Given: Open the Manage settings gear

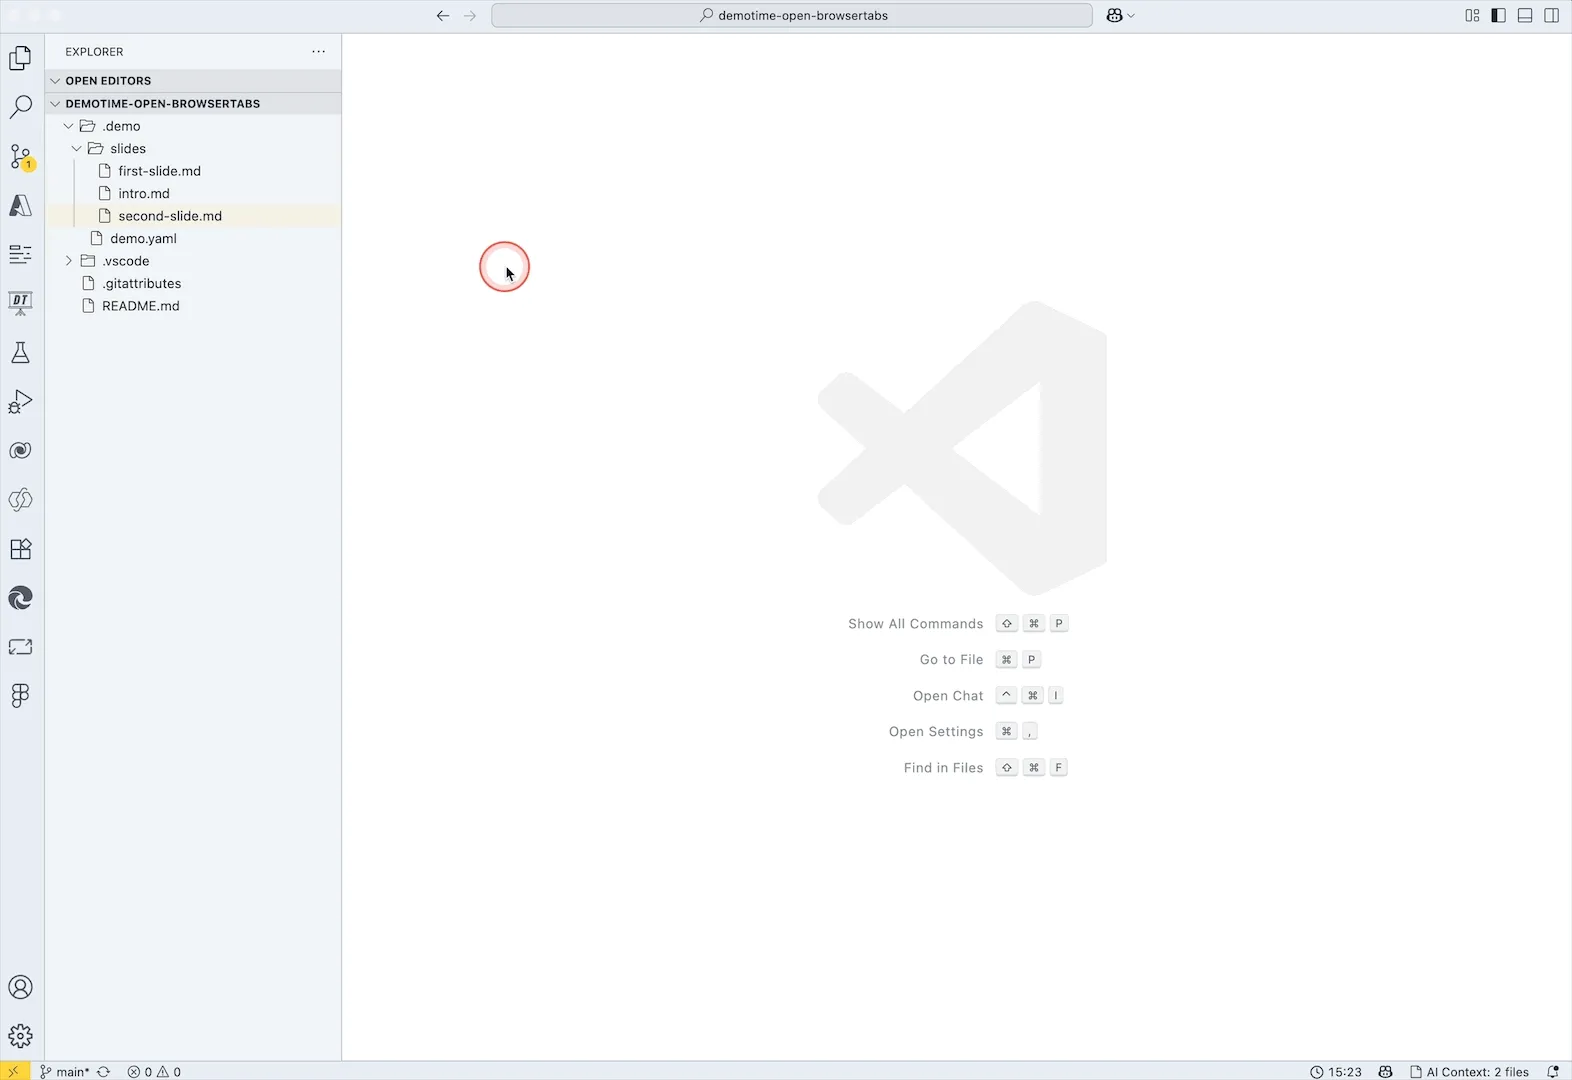Looking at the screenshot, I should click(x=21, y=1036).
